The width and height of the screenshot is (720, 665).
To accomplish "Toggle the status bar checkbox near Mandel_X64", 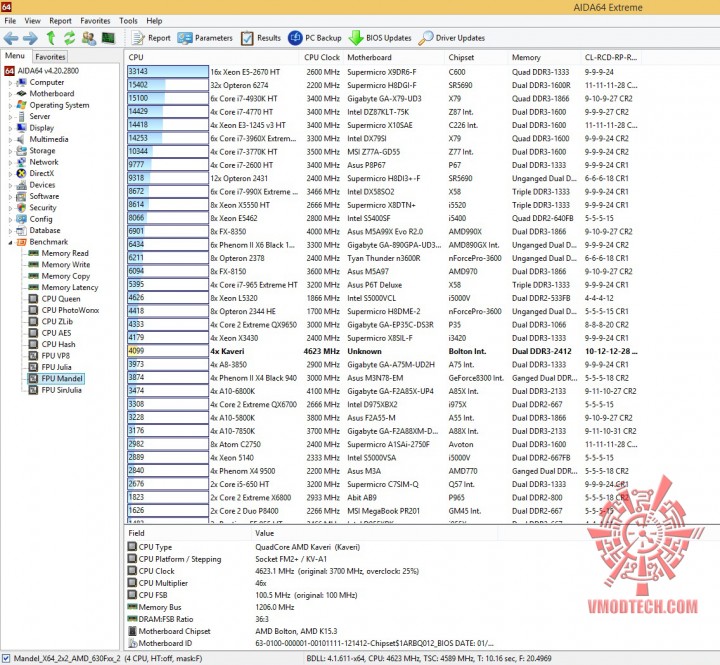I will [6, 659].
